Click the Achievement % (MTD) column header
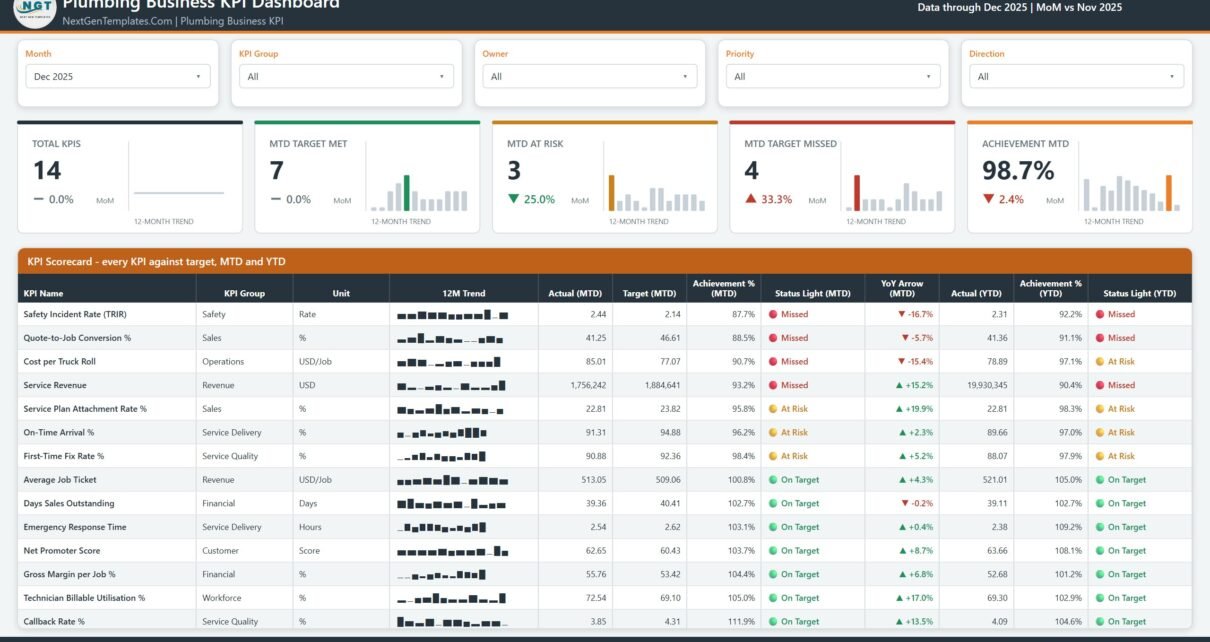 (724, 288)
